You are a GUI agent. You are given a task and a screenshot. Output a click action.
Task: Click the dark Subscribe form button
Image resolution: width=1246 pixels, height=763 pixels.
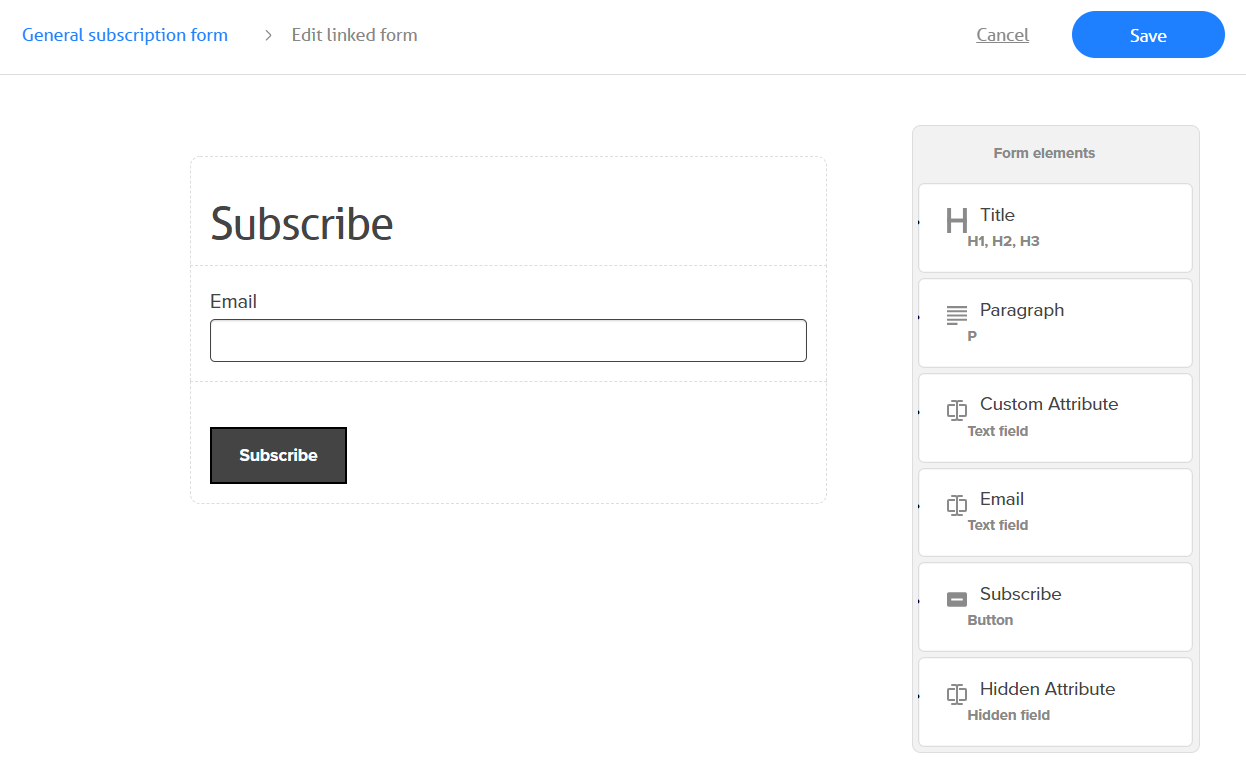[278, 455]
